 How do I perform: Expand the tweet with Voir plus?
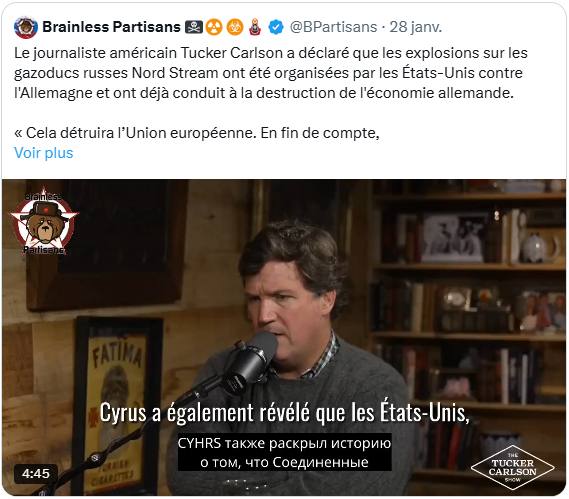tap(44, 153)
